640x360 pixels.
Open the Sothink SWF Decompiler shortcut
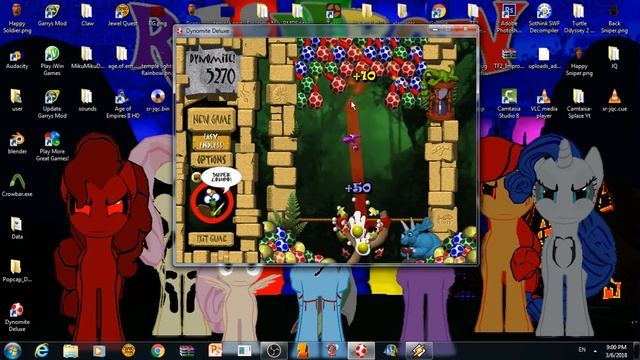pyautogui.click(x=544, y=18)
